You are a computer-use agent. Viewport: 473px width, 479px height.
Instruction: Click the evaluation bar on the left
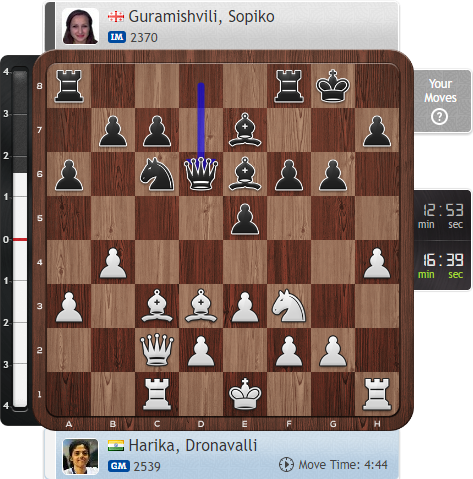(20, 239)
